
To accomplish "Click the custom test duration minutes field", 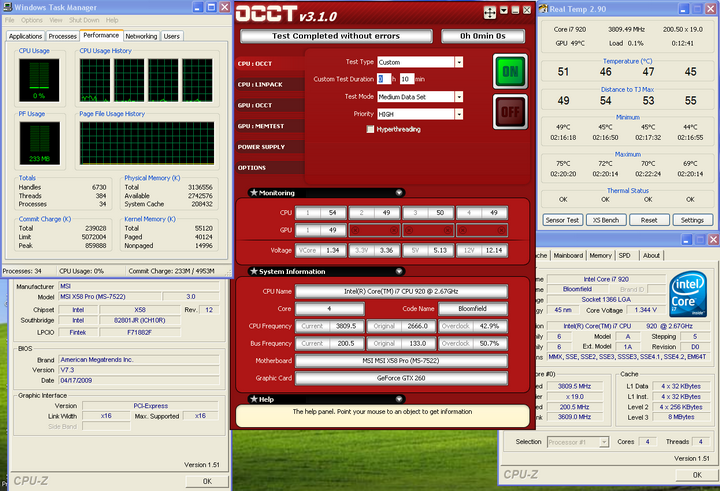I will coord(407,79).
